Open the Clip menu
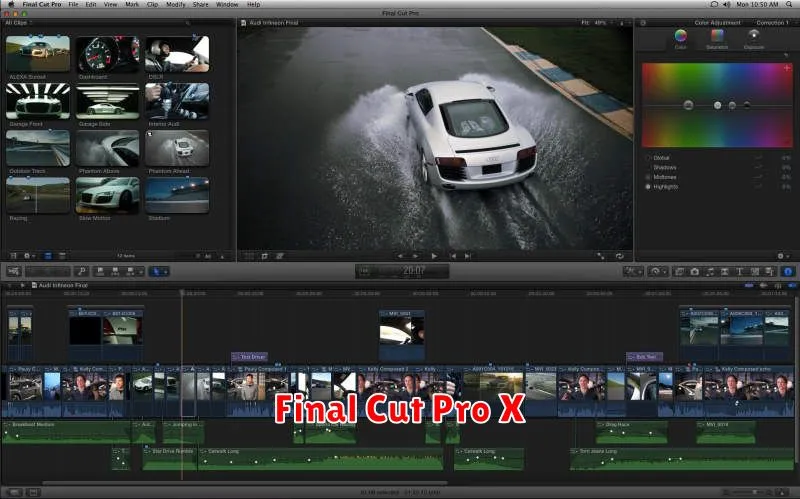 (x=153, y=4)
